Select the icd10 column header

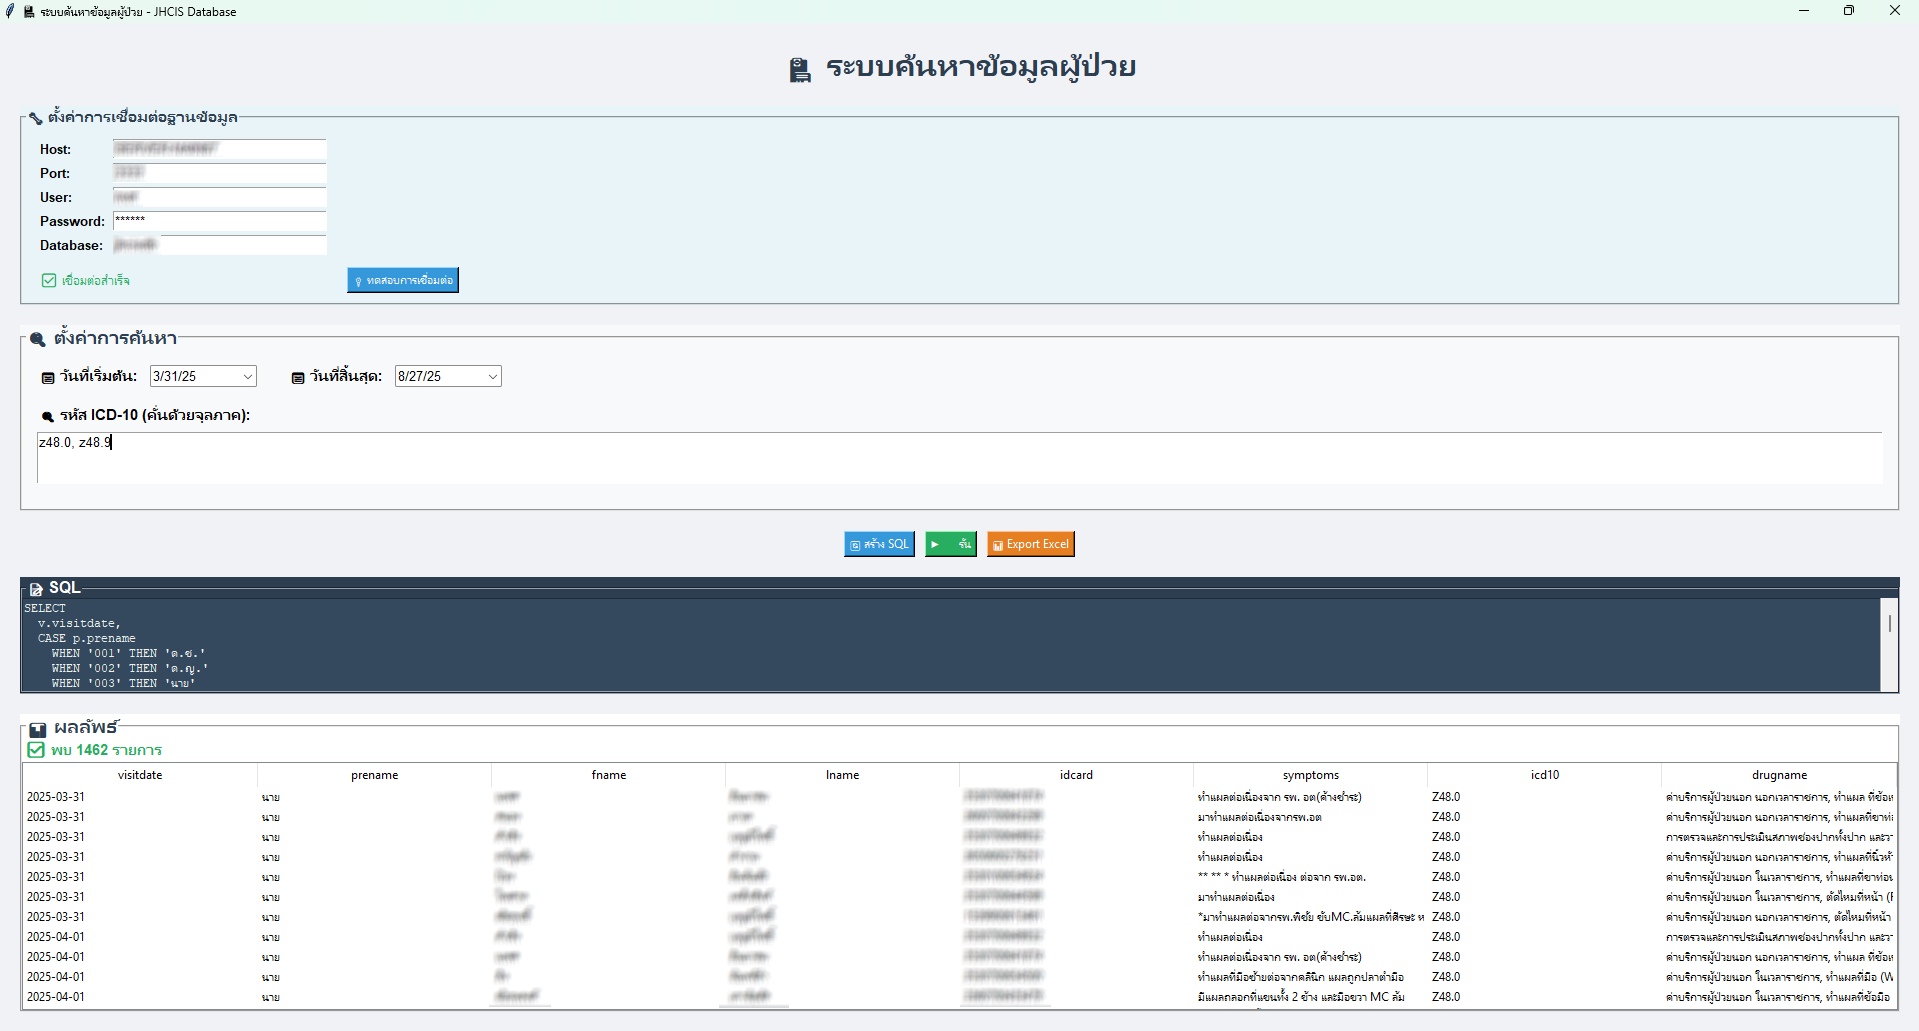[1544, 775]
